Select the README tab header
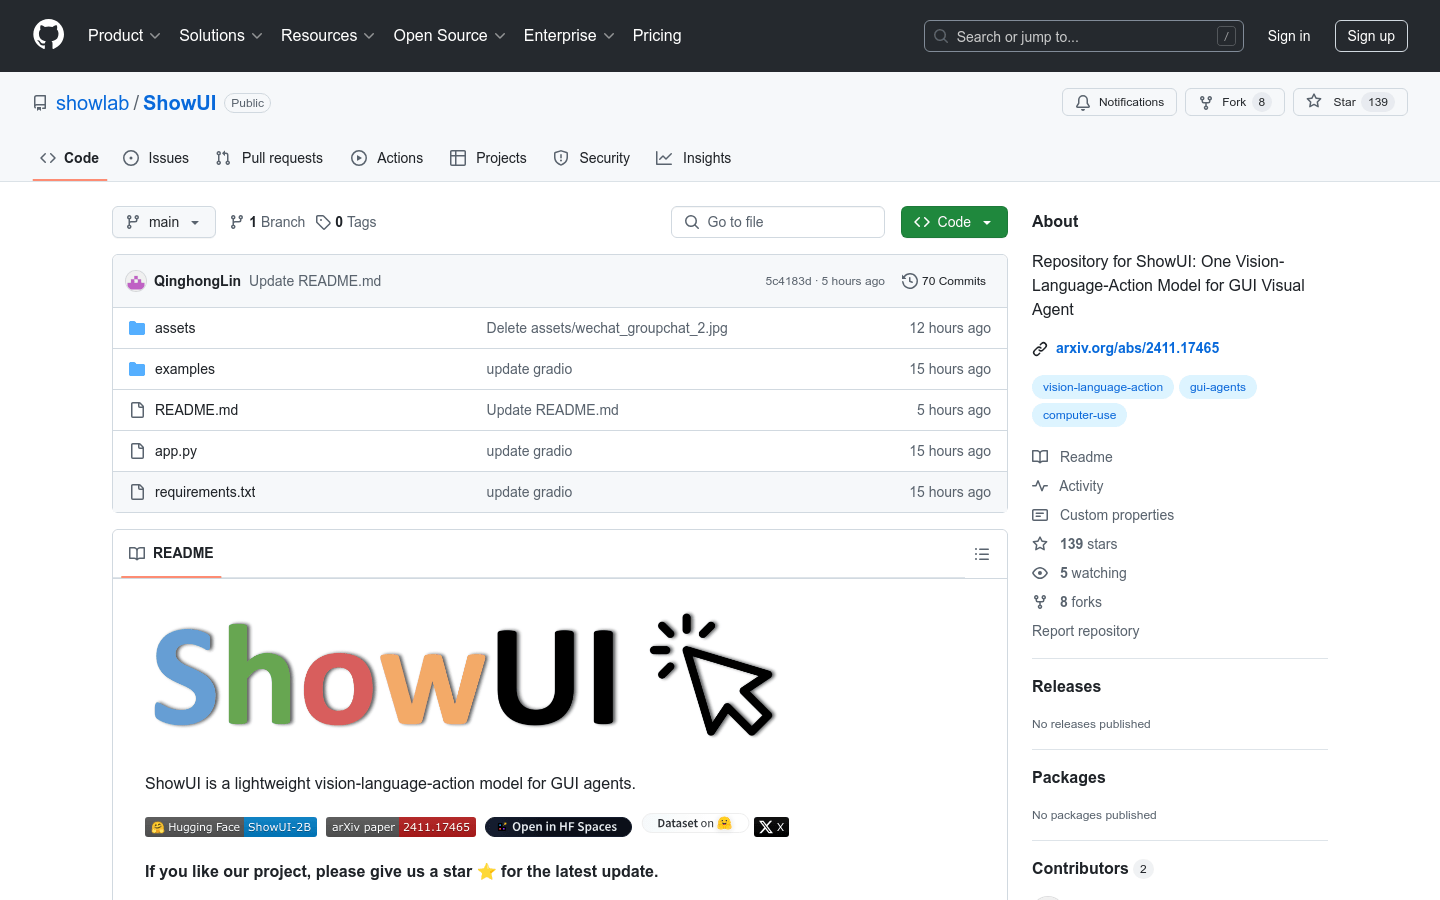 tap(171, 553)
